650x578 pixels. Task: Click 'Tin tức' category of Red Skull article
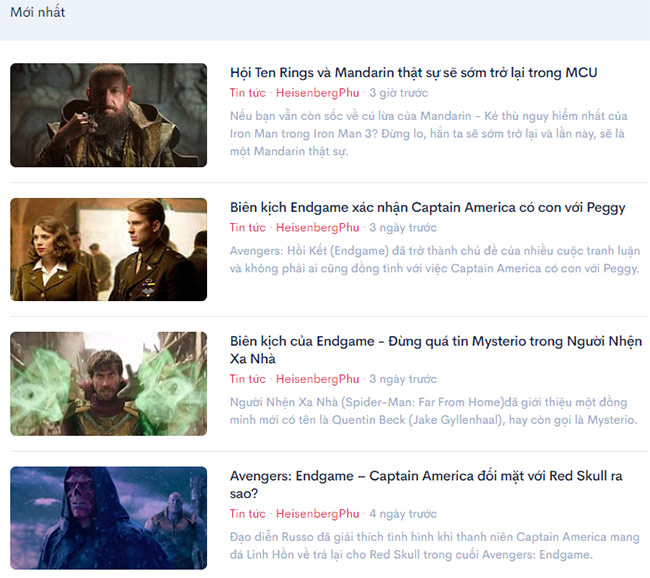tap(247, 513)
